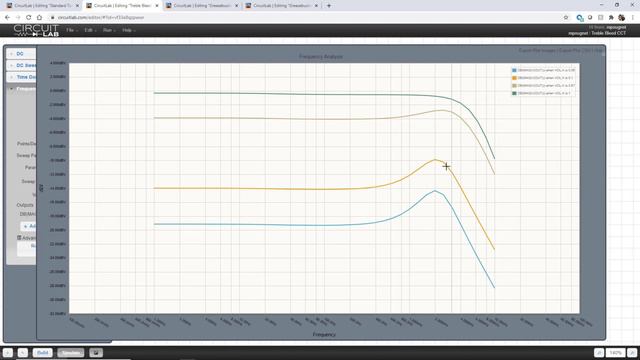This screenshot has width=640, height=360.
Task: Click blue extension icon beside bookmark star
Action: (580, 18)
